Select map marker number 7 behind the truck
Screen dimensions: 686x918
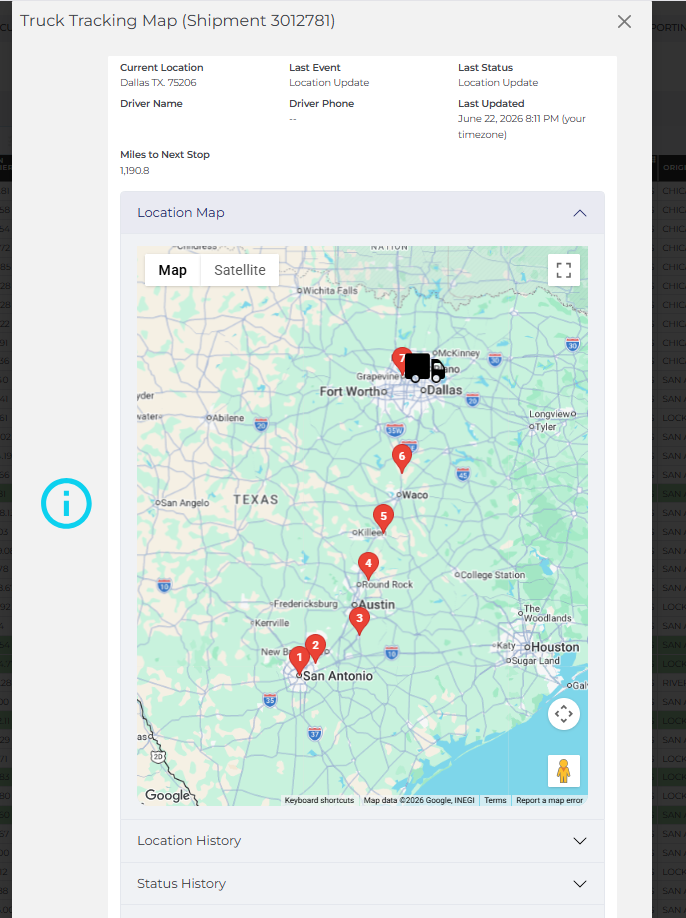click(x=399, y=358)
